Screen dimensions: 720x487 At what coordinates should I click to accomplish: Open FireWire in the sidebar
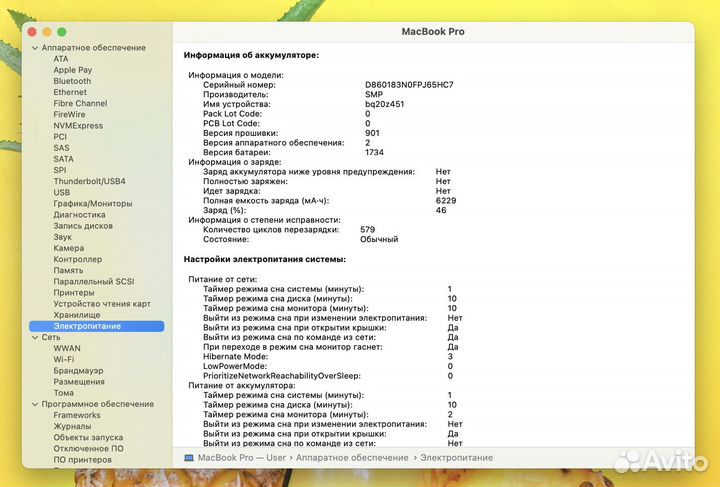point(69,114)
